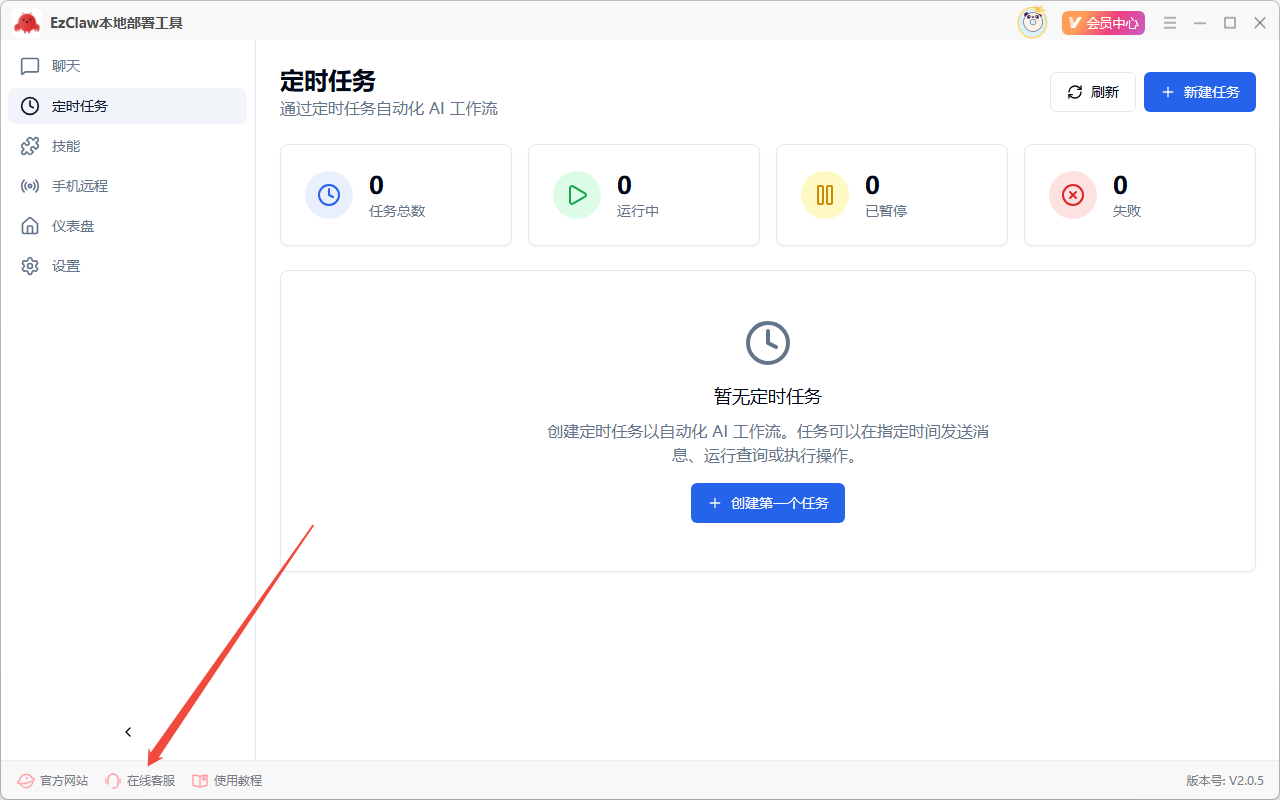The image size is (1280, 800).
Task: Click the headset icon next to 在线客服
Action: click(x=111, y=780)
